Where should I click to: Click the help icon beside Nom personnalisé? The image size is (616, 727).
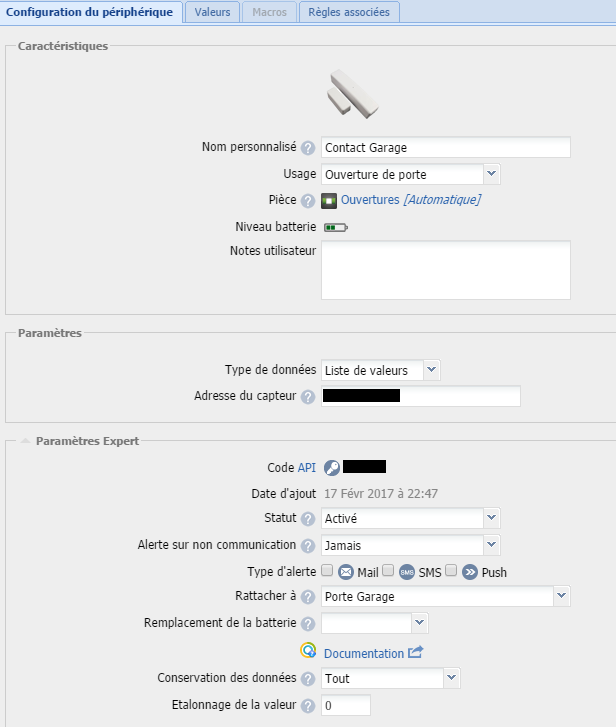coord(308,148)
